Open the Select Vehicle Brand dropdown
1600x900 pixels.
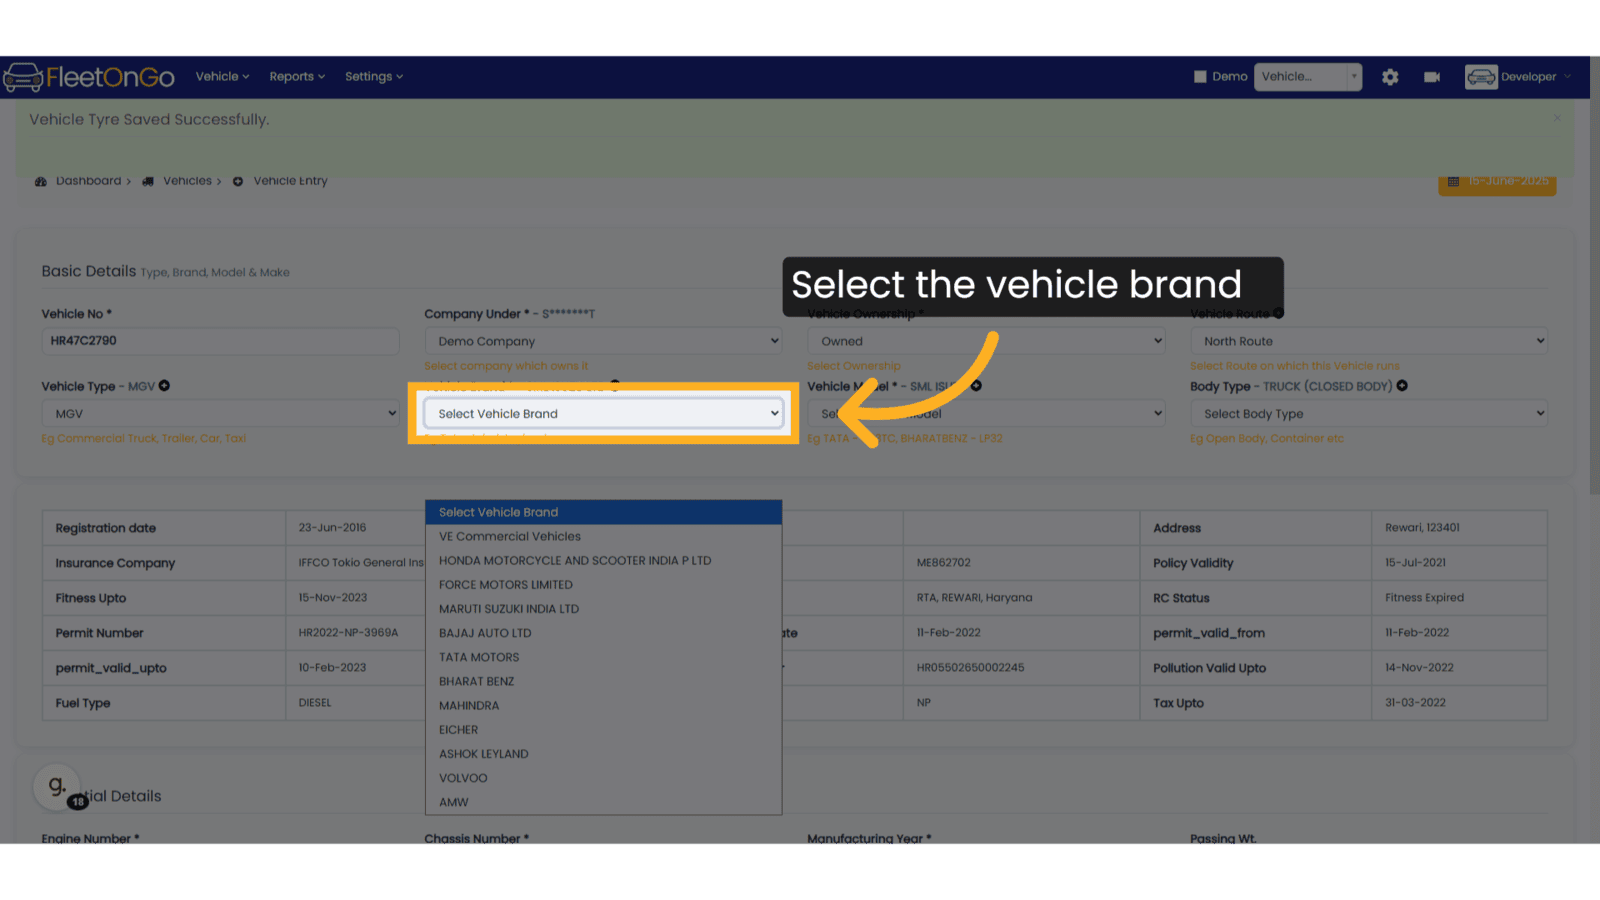pyautogui.click(x=603, y=414)
